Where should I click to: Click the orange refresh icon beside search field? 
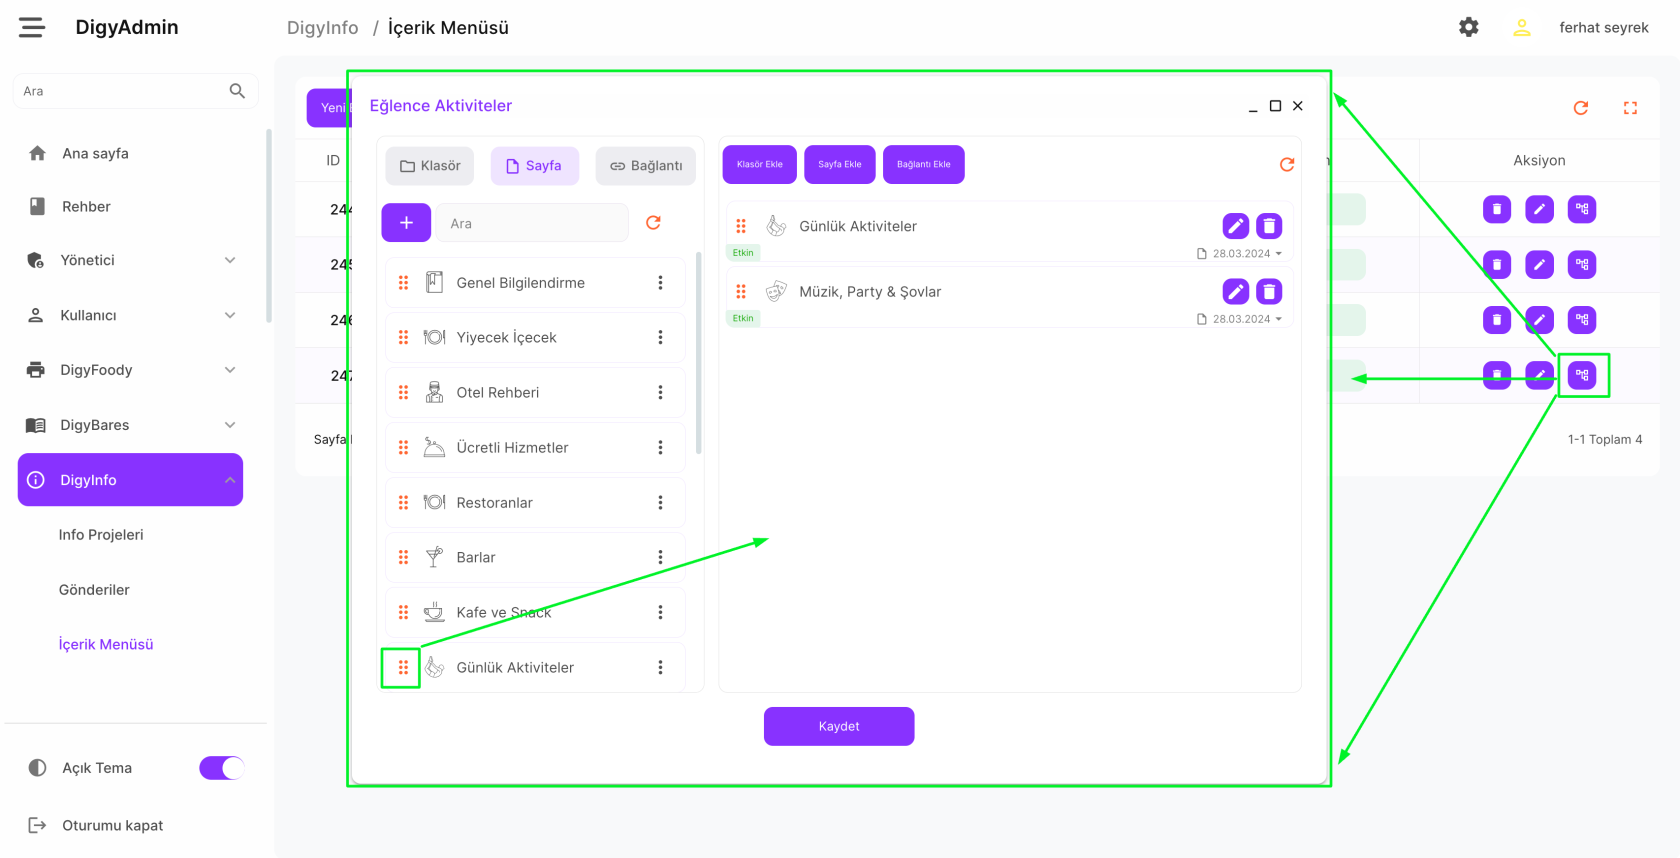[x=653, y=223]
